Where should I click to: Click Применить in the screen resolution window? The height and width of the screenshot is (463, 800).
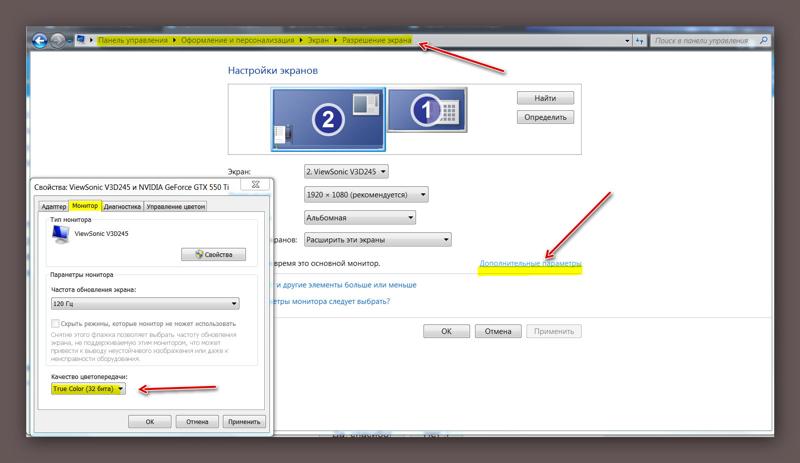554,331
